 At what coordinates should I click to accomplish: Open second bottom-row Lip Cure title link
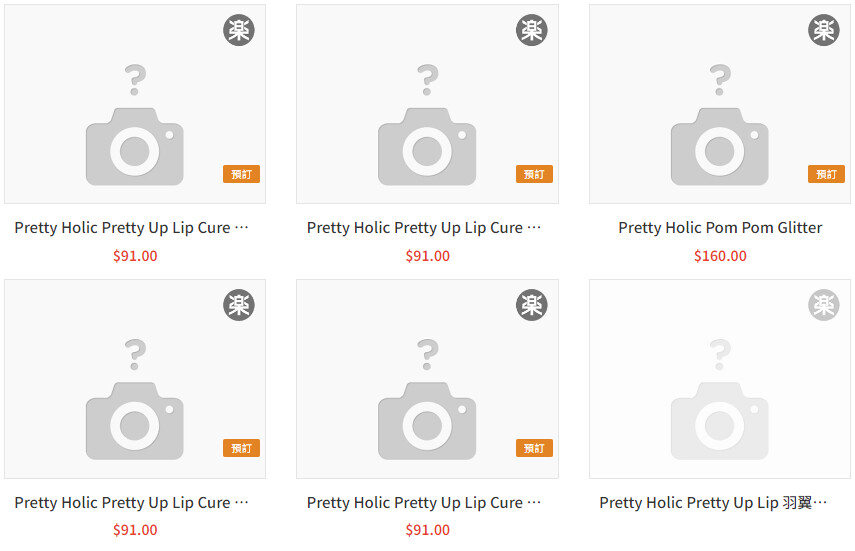[x=424, y=503]
